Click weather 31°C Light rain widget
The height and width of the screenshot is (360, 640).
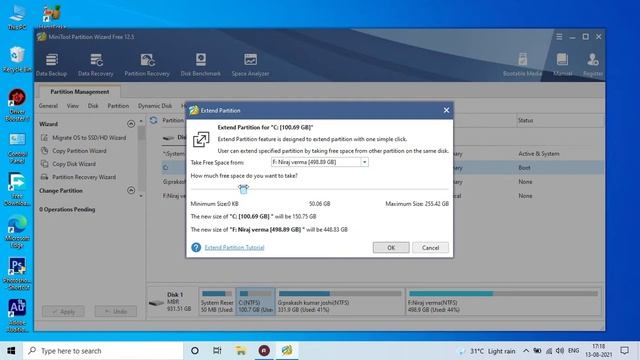488,351
